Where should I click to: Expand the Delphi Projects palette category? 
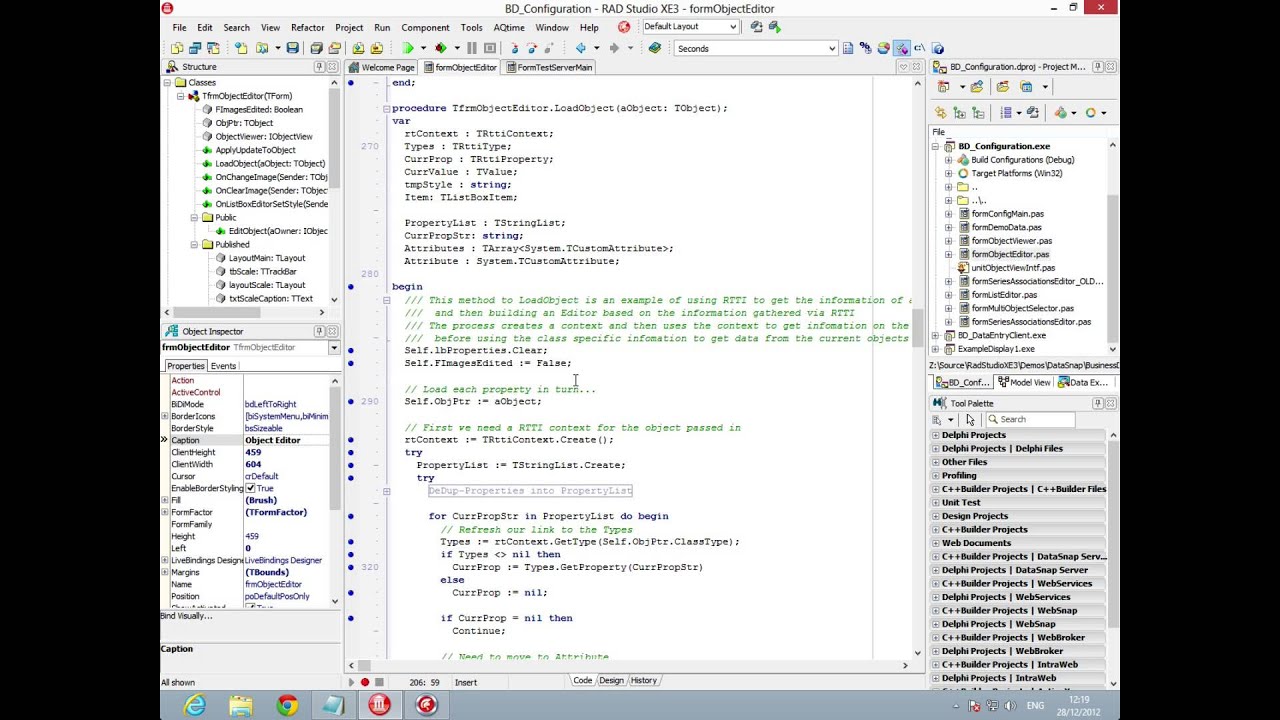[936, 435]
